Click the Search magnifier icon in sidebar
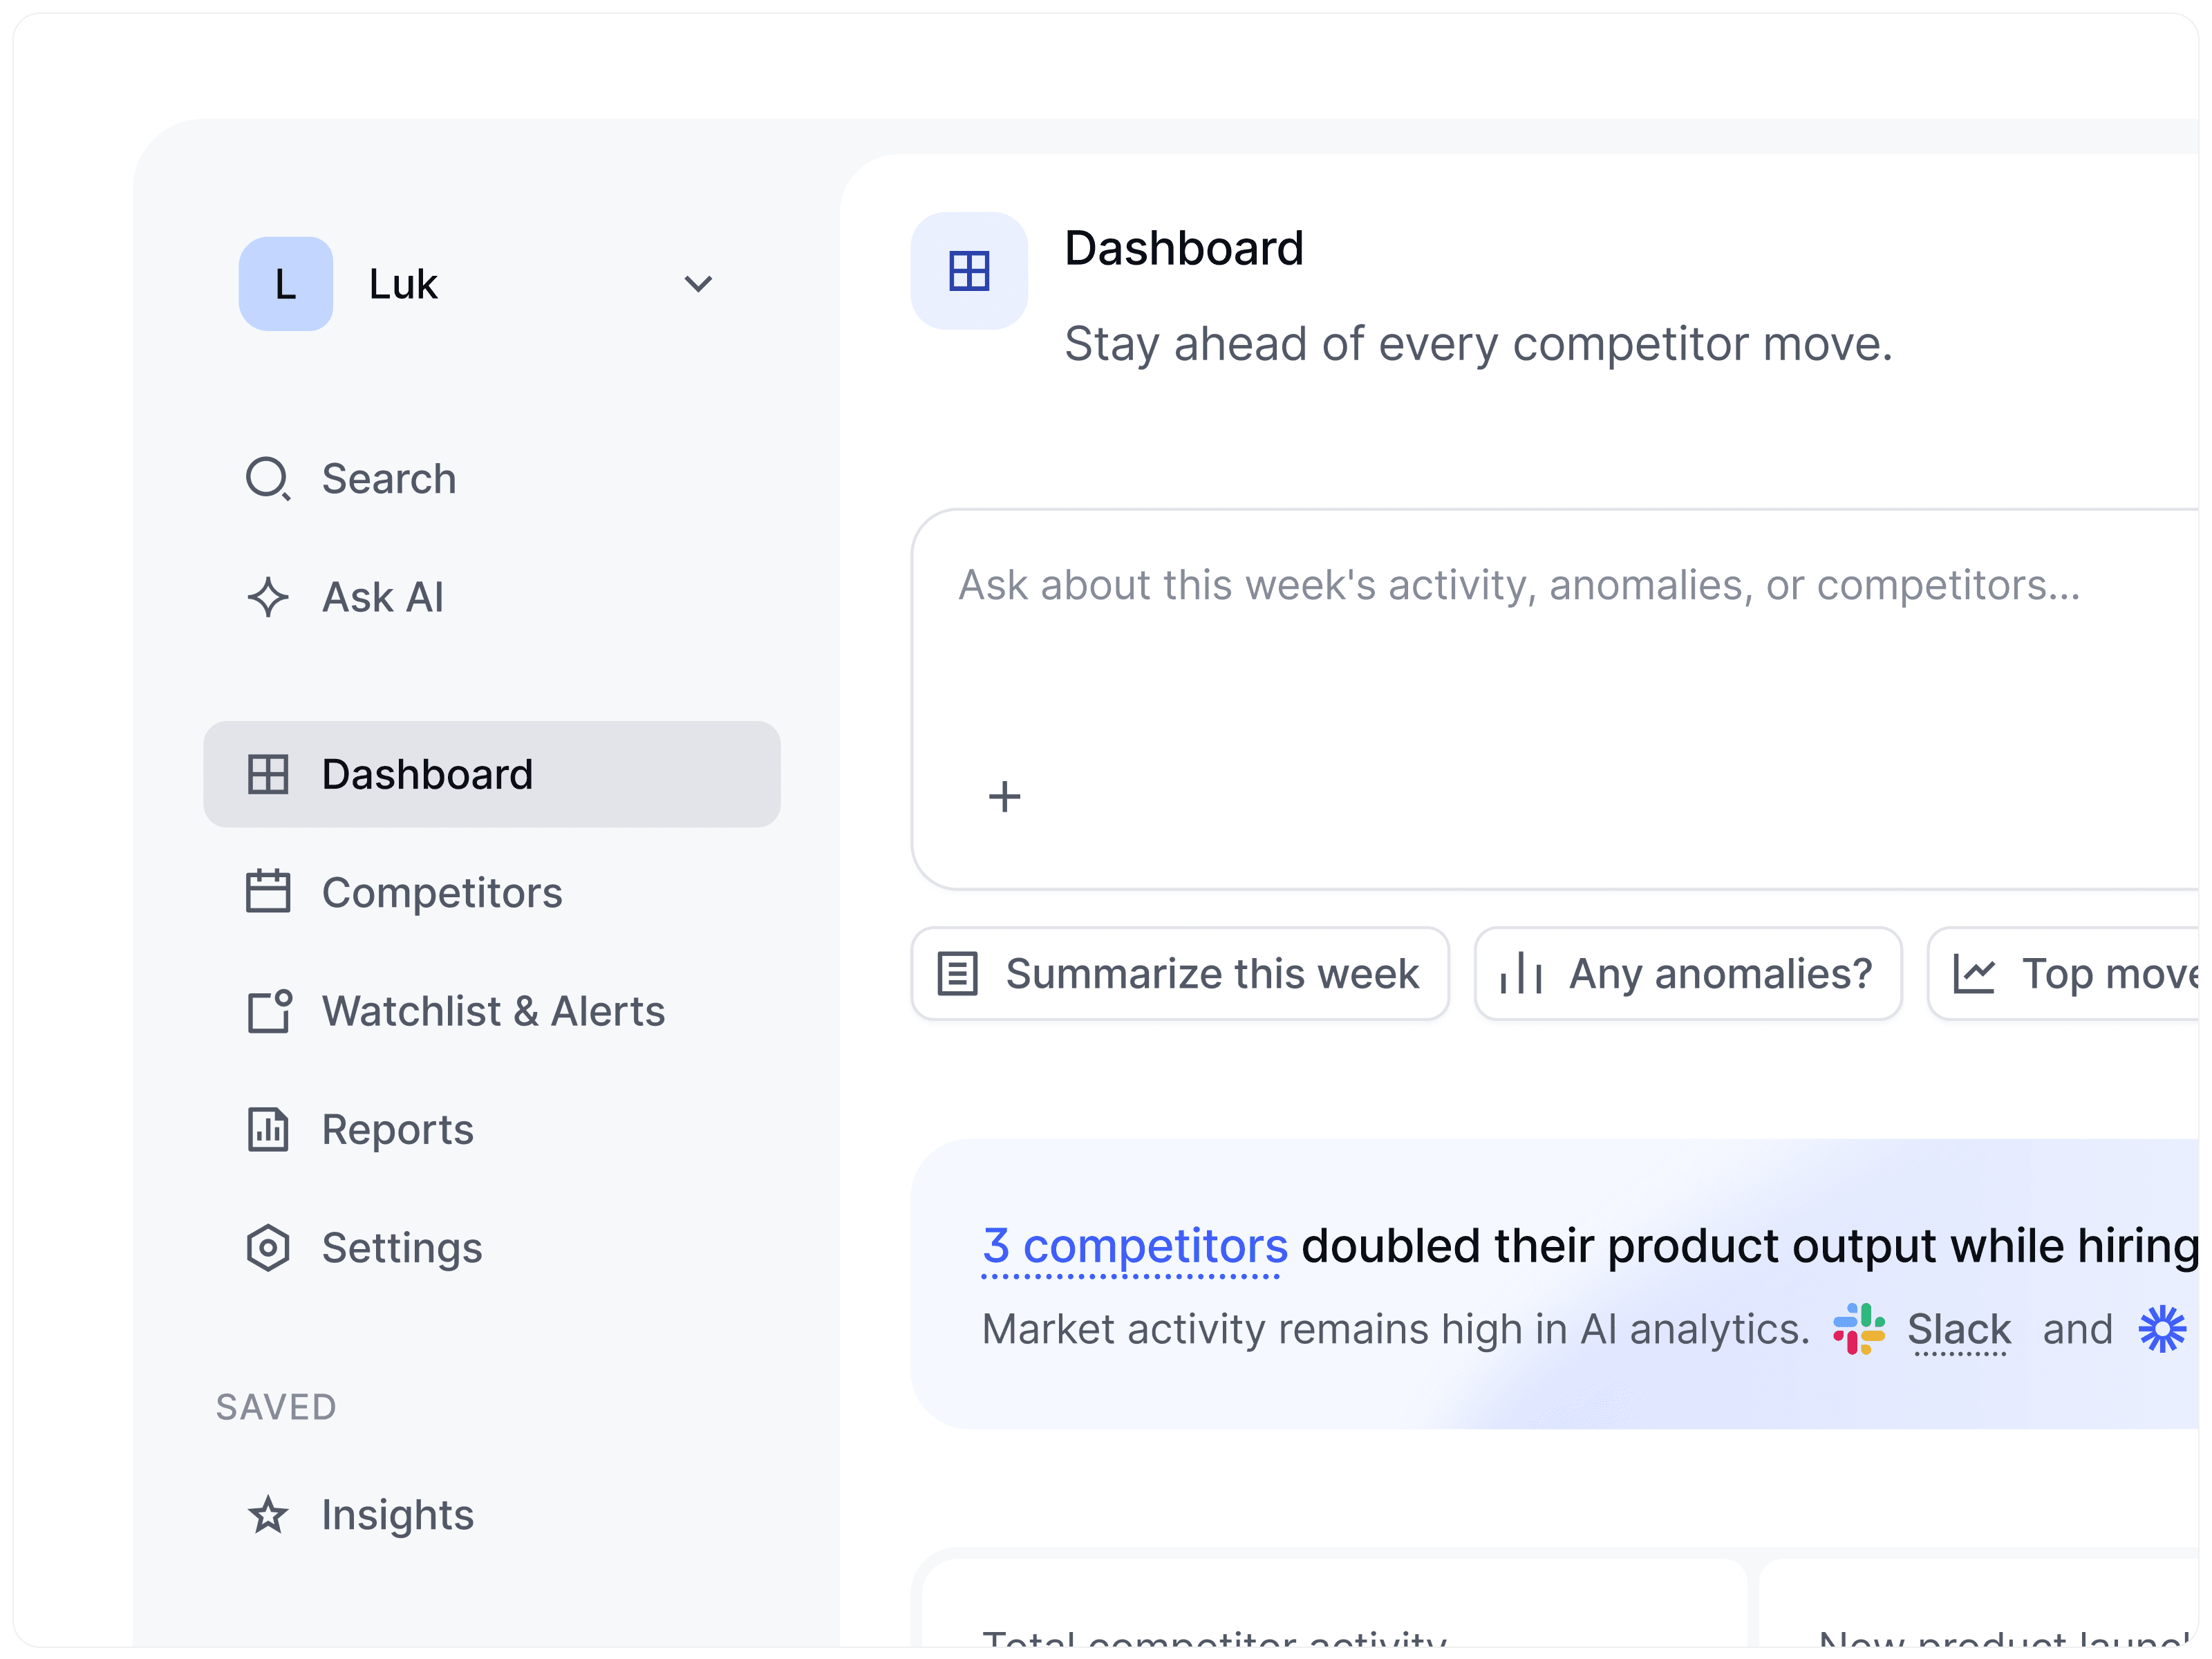The width and height of the screenshot is (2212, 1659). coord(268,479)
